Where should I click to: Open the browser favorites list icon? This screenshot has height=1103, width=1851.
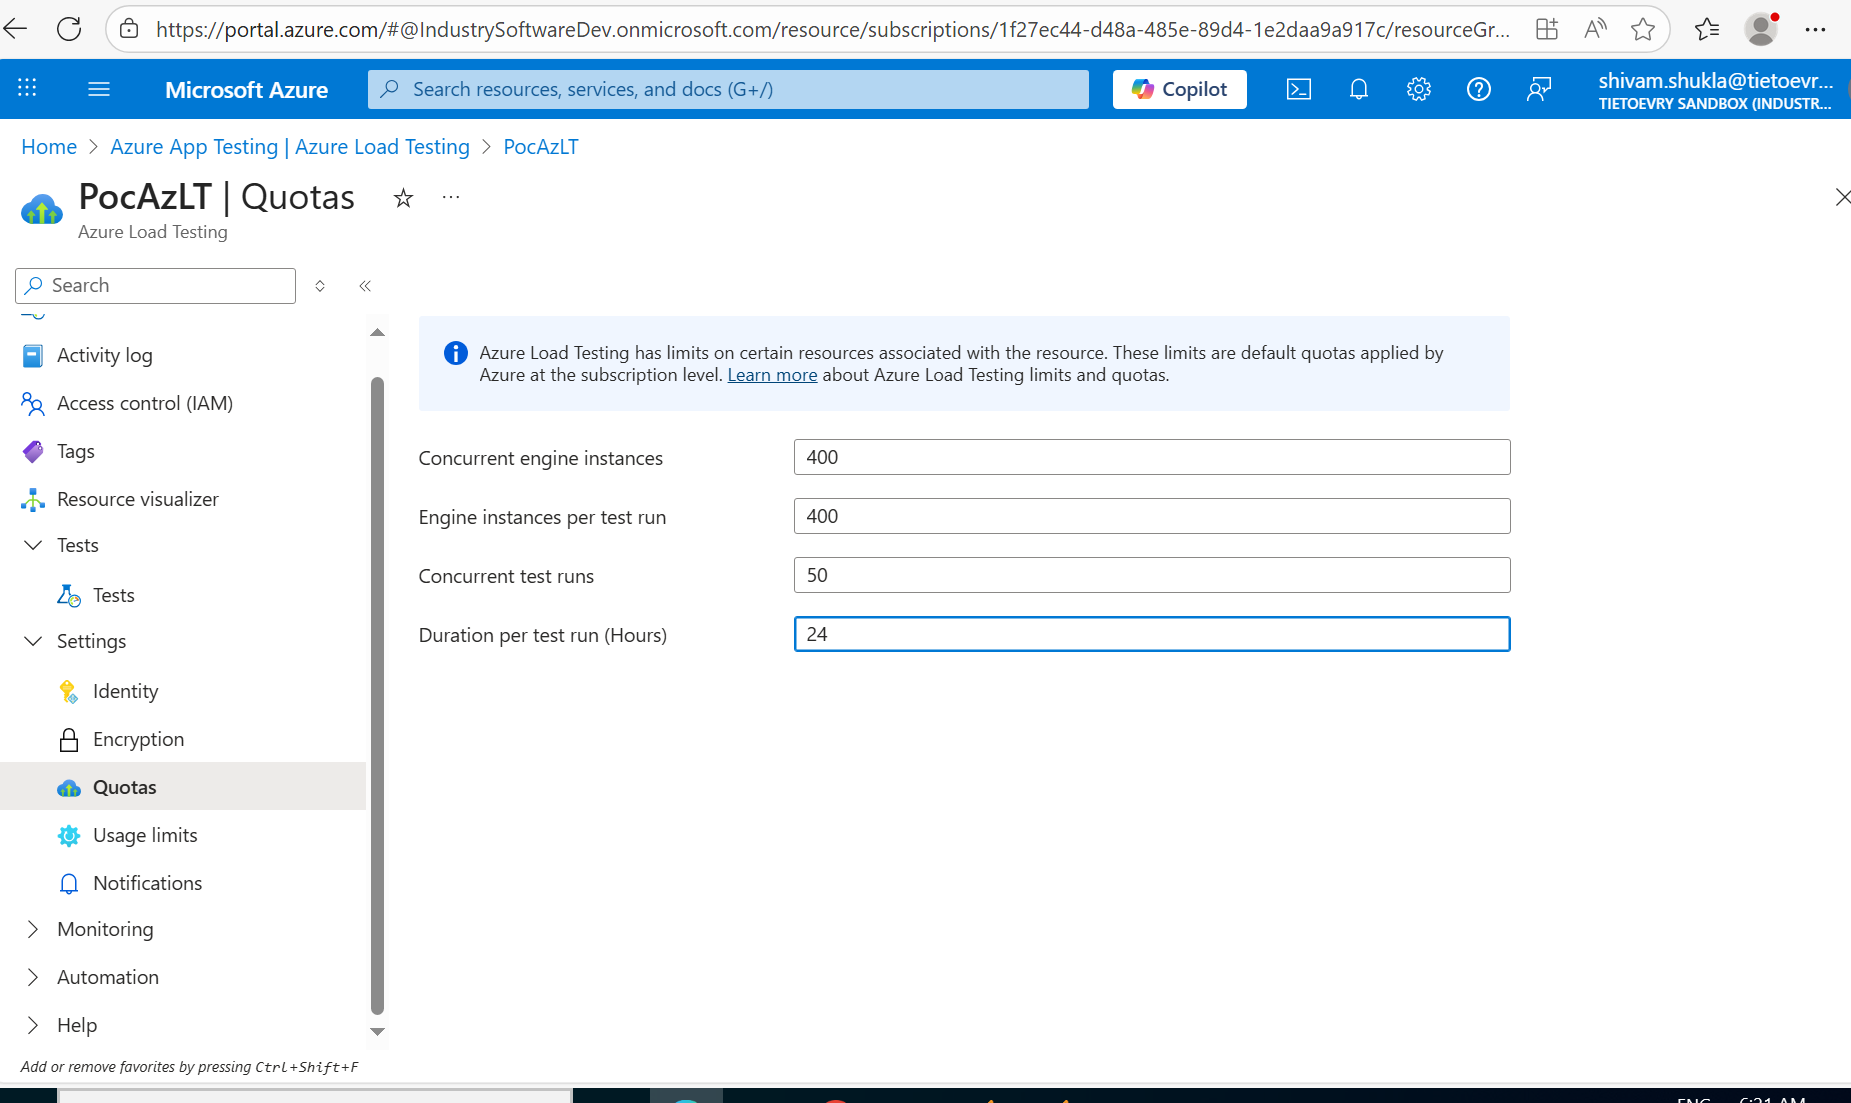point(1707,29)
